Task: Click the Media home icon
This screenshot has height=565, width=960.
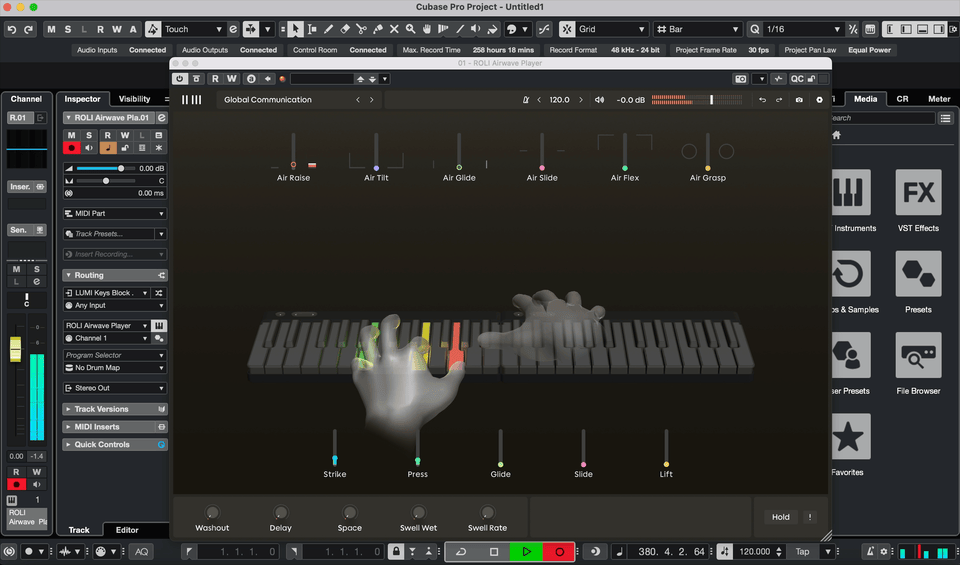Action: pyautogui.click(x=836, y=135)
